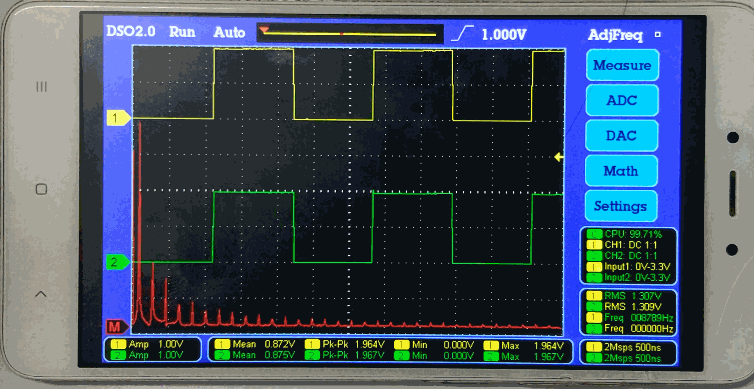The image size is (754, 389).
Task: Tap the rising edge trigger icon
Action: pyautogui.click(x=463, y=34)
